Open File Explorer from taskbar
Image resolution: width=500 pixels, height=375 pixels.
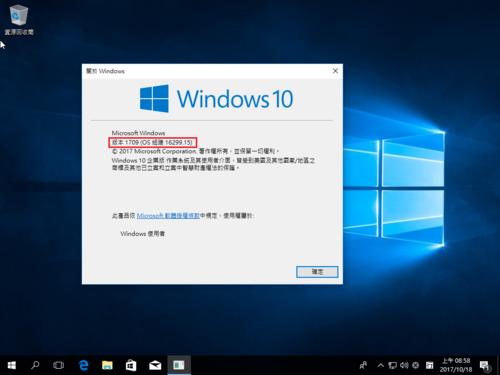point(107,365)
